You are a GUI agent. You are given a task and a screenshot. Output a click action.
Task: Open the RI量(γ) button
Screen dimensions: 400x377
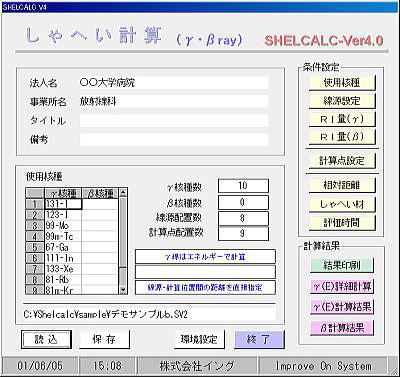[x=342, y=119]
